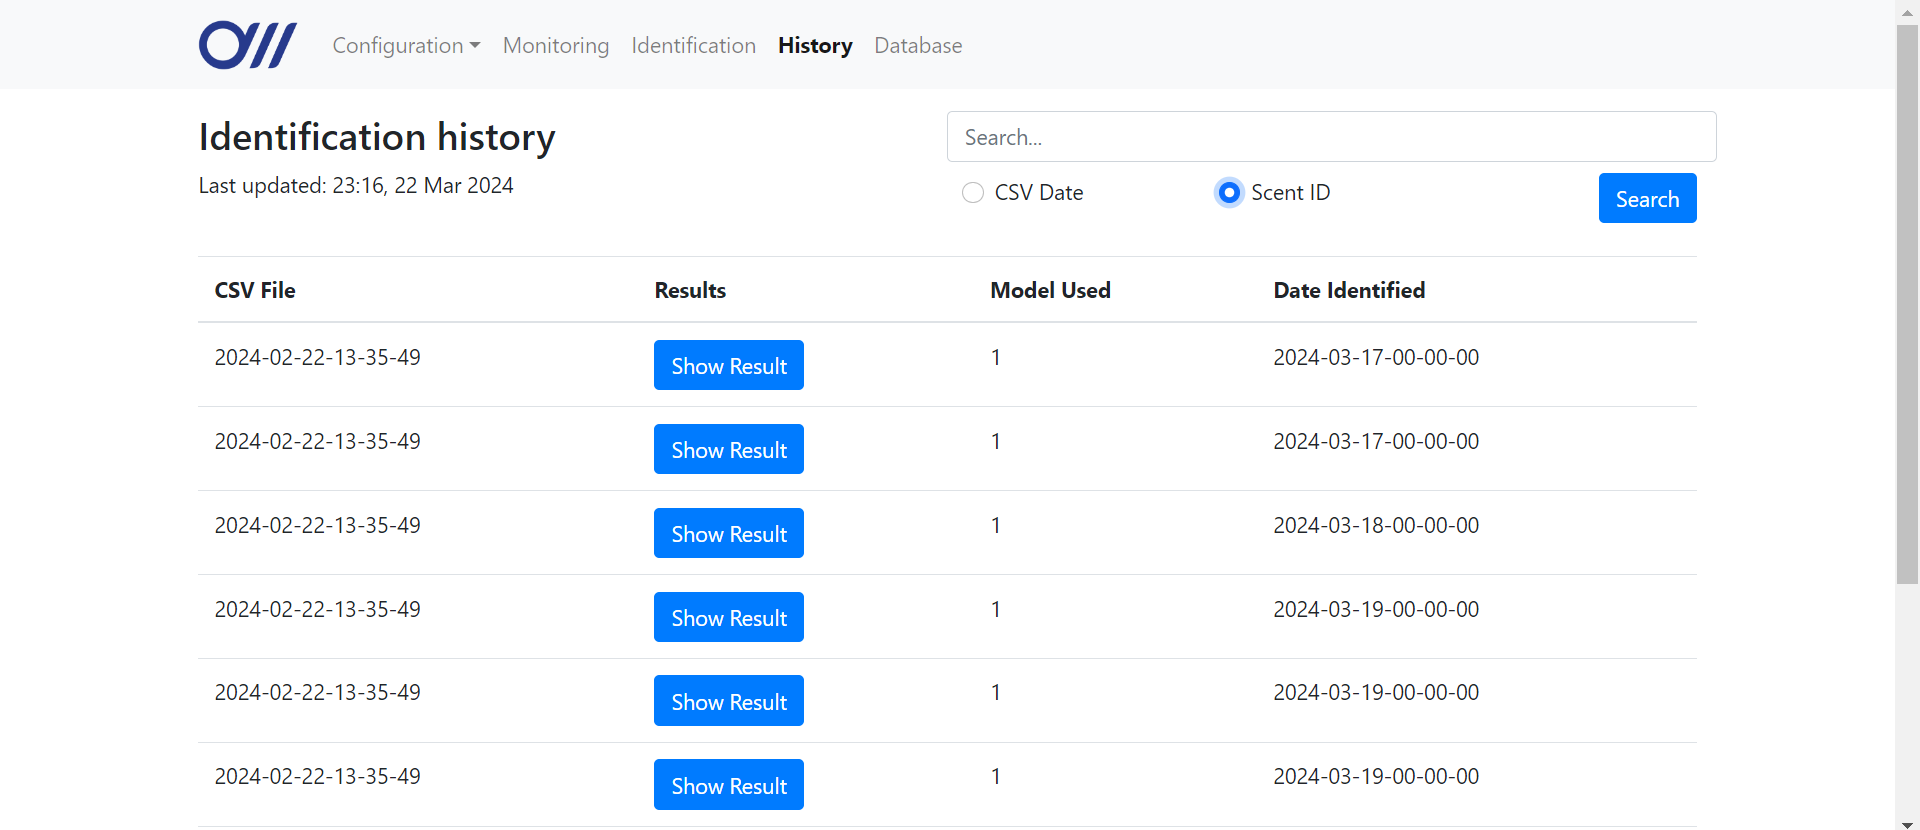This screenshot has width=1920, height=830.
Task: Show Result for second 2024-03-17 row
Action: click(x=729, y=449)
